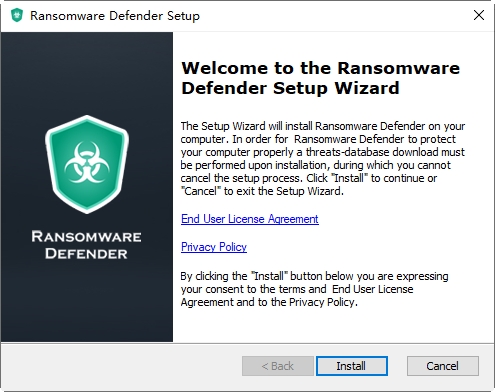Click the Welcome to the Ransomware Defender heading
Screen dimensions: 495x392
(x=320, y=78)
